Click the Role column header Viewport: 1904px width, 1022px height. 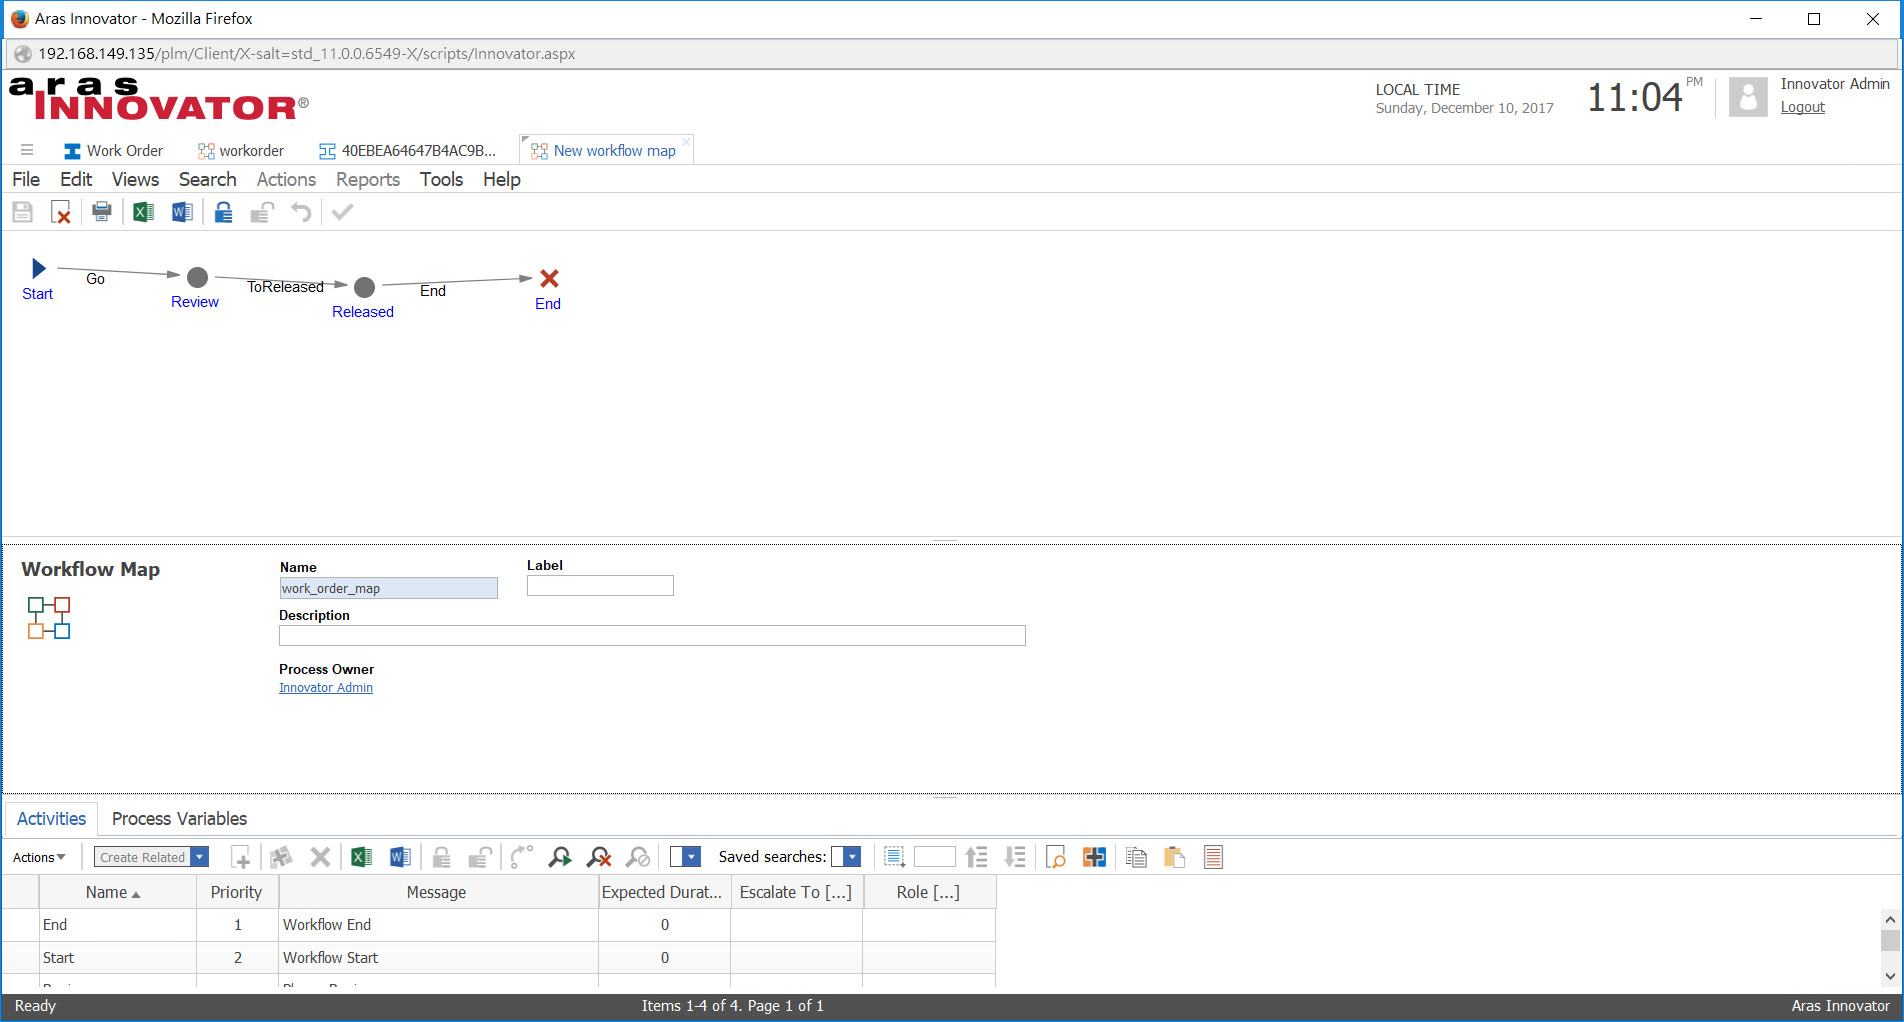[x=928, y=892]
